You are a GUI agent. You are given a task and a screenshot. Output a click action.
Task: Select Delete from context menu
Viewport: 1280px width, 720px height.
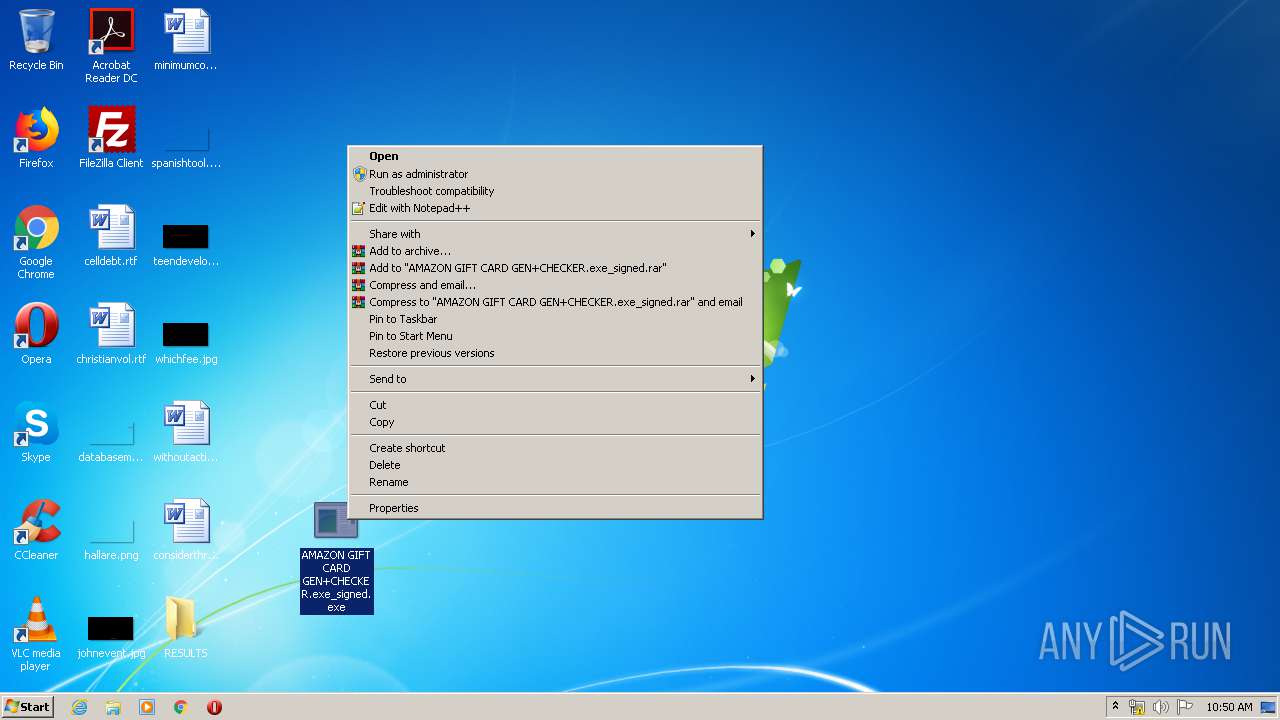click(x=555, y=465)
